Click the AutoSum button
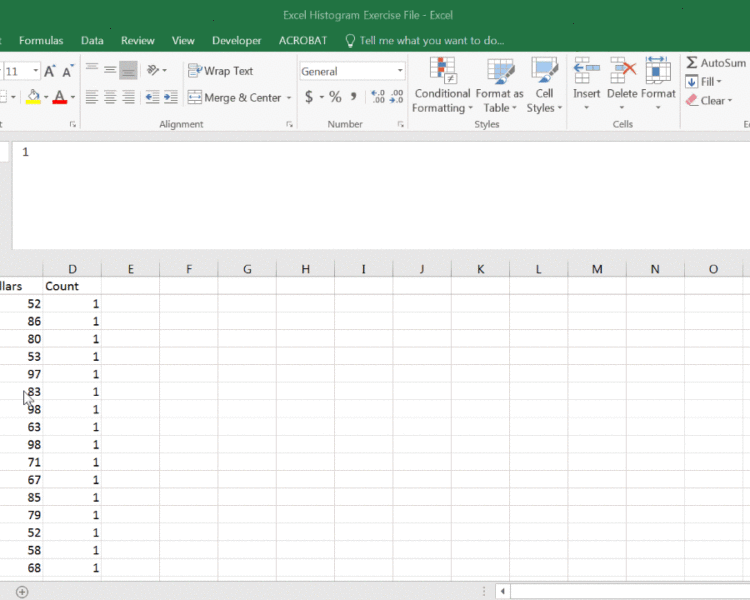750x600 pixels. (x=716, y=63)
